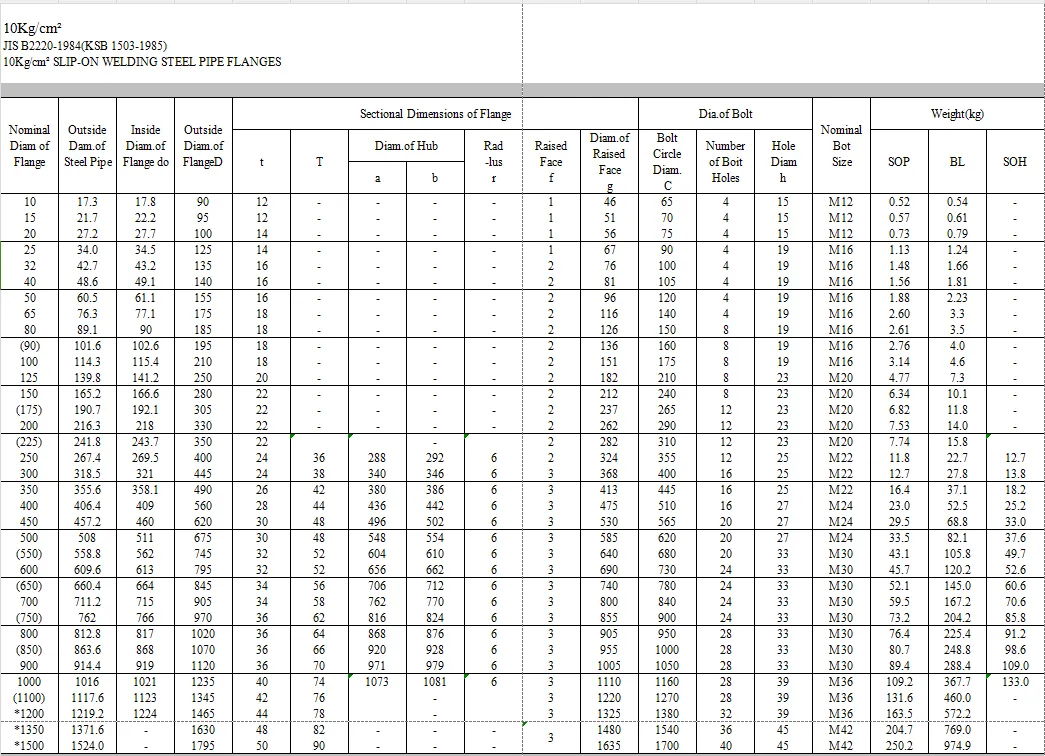This screenshot has height=756, width=1045.
Task: Click the '0.79' BL weight cell
Action: pos(957,234)
